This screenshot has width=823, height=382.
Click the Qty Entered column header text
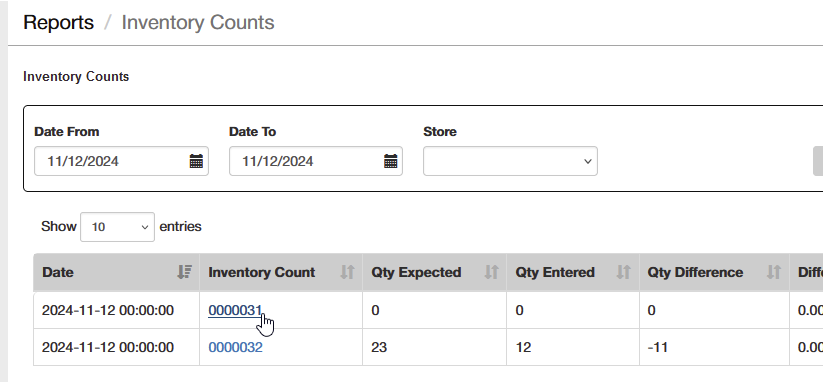[x=555, y=272]
